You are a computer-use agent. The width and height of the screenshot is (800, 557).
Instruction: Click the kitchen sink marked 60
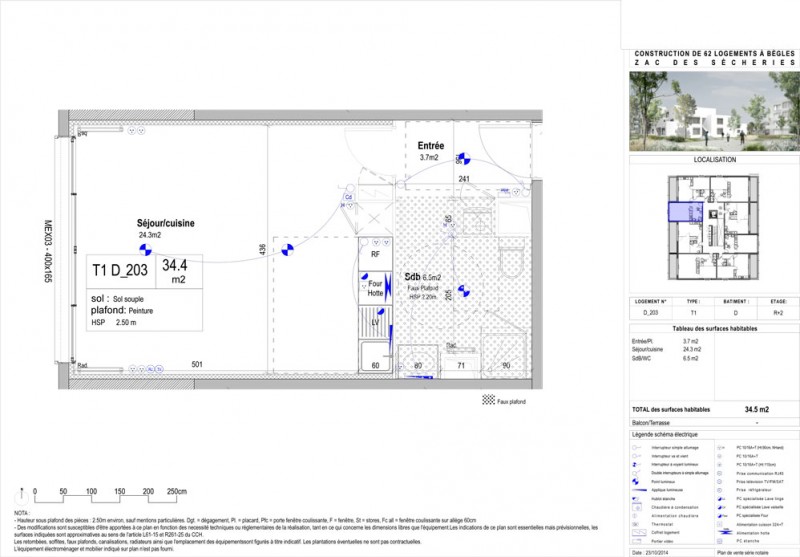tap(376, 357)
